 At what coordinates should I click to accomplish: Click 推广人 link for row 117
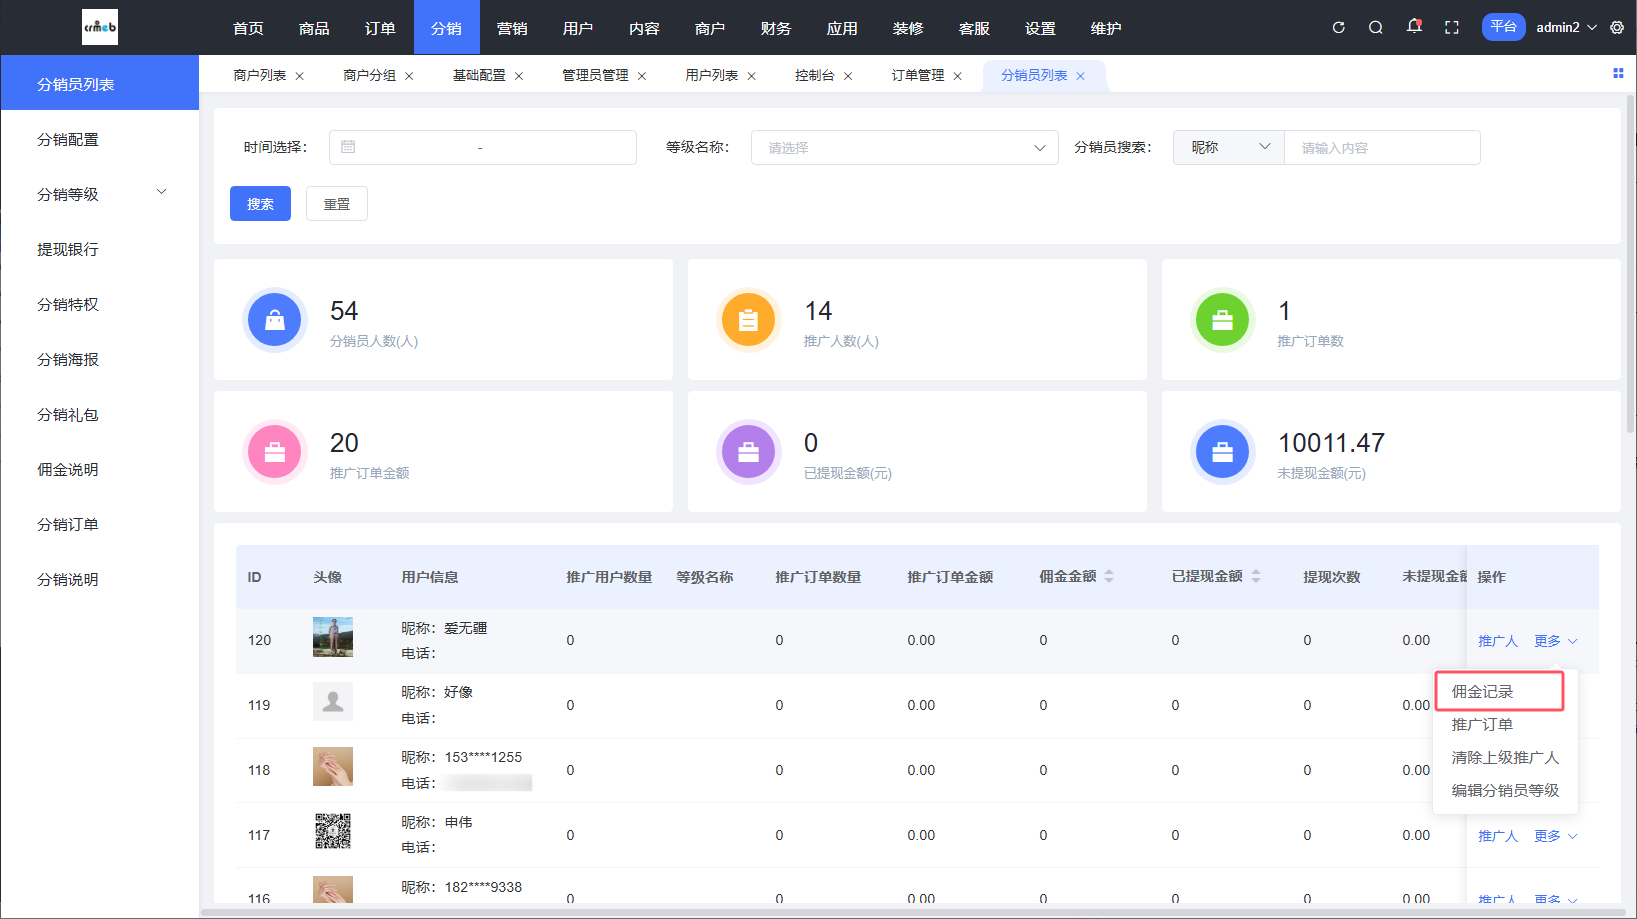[x=1498, y=836]
